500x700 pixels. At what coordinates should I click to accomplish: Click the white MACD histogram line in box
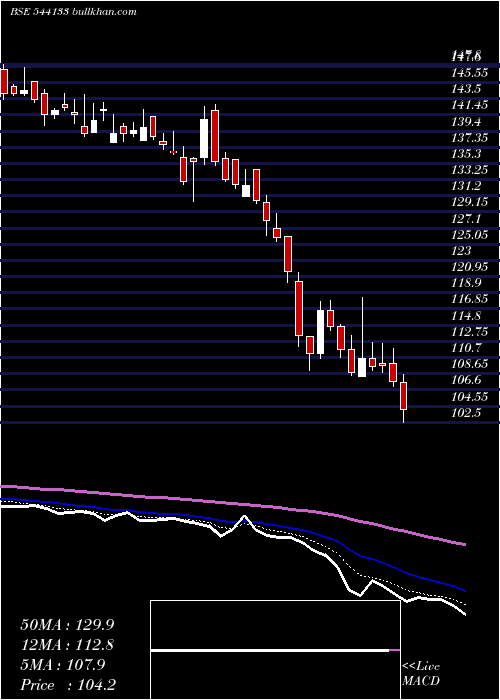(270, 650)
